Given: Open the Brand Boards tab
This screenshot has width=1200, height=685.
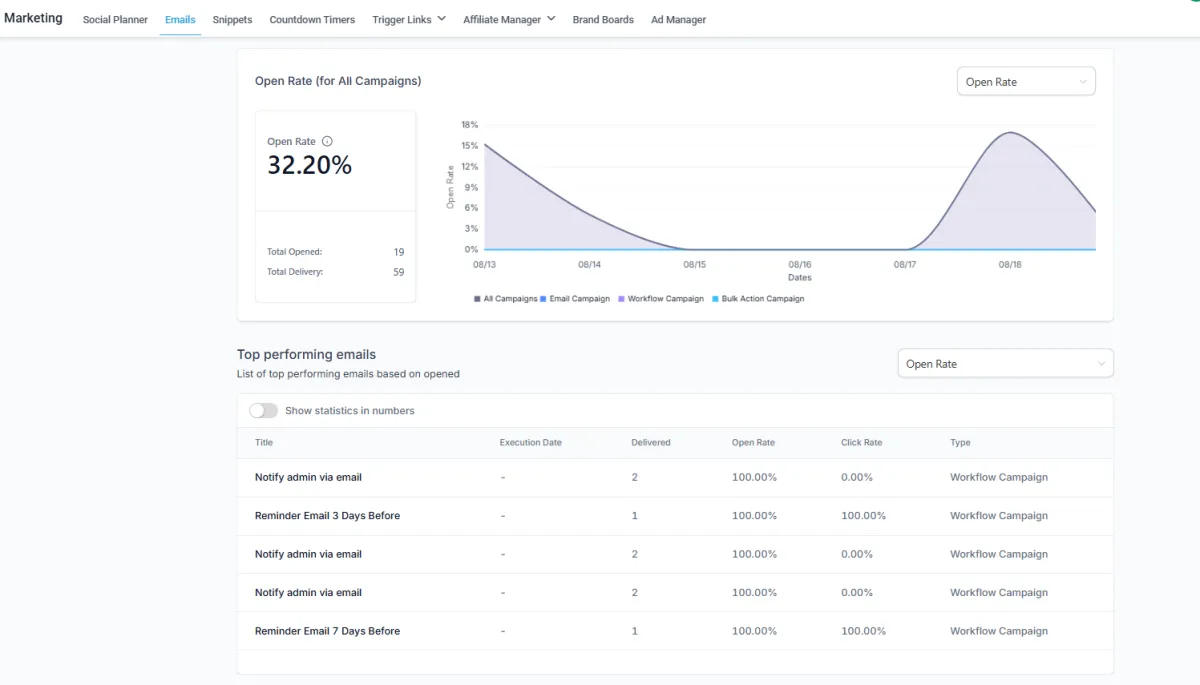Looking at the screenshot, I should (x=603, y=20).
